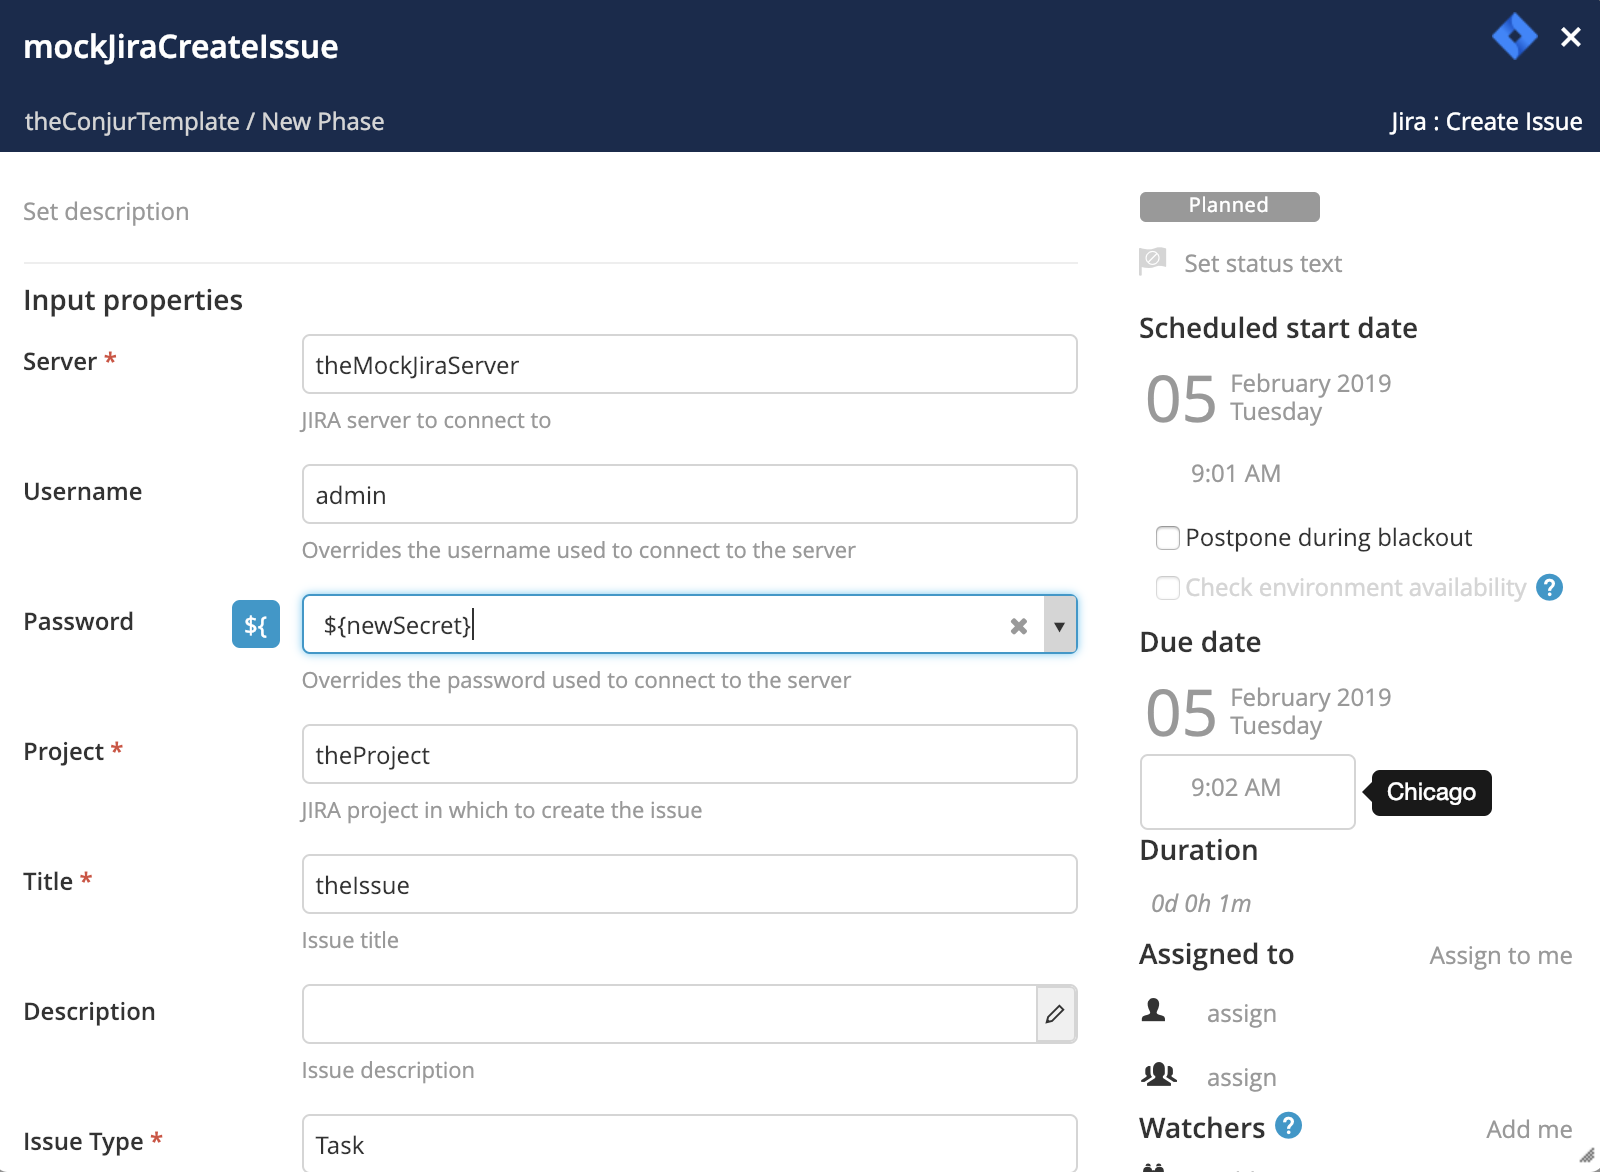
Task: Edit the Duration value 0d 0h 1m
Action: coord(1201,904)
